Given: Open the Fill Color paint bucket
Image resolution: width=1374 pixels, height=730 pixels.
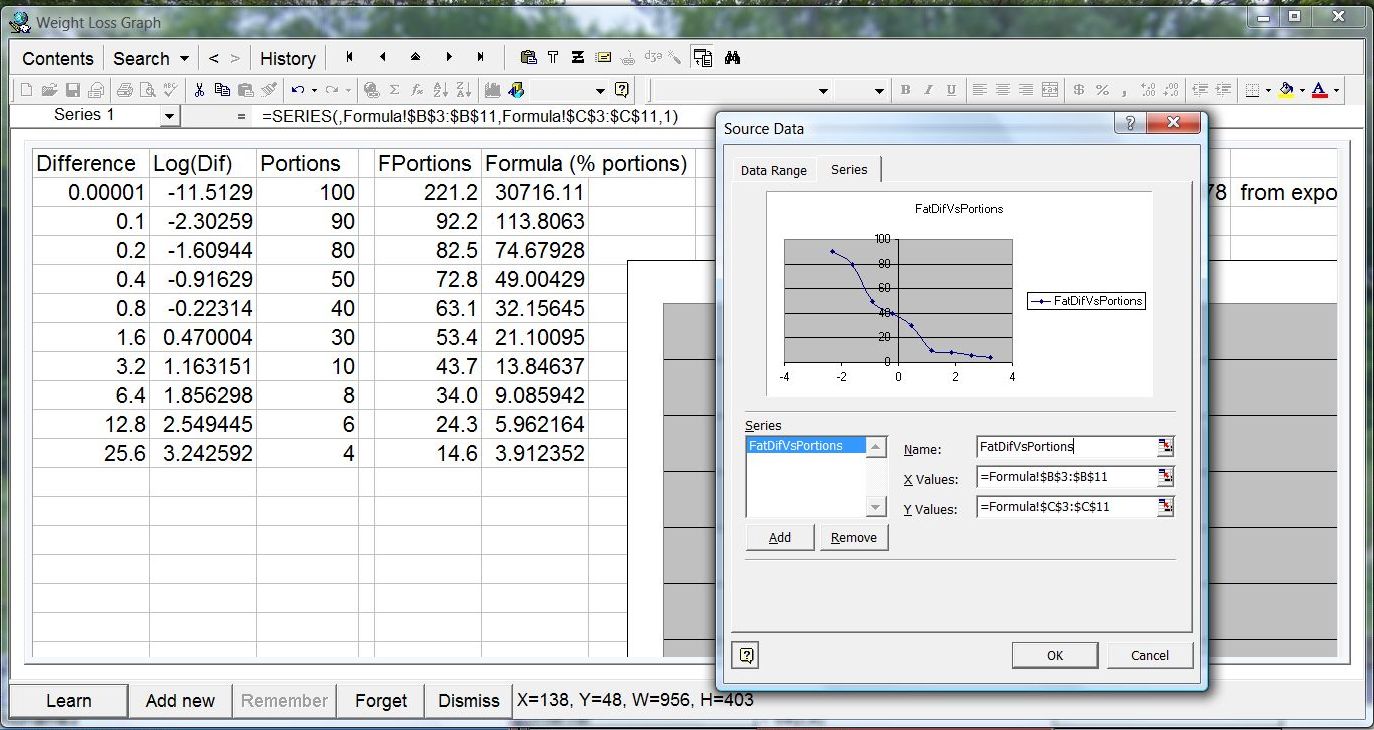Looking at the screenshot, I should pos(1286,90).
